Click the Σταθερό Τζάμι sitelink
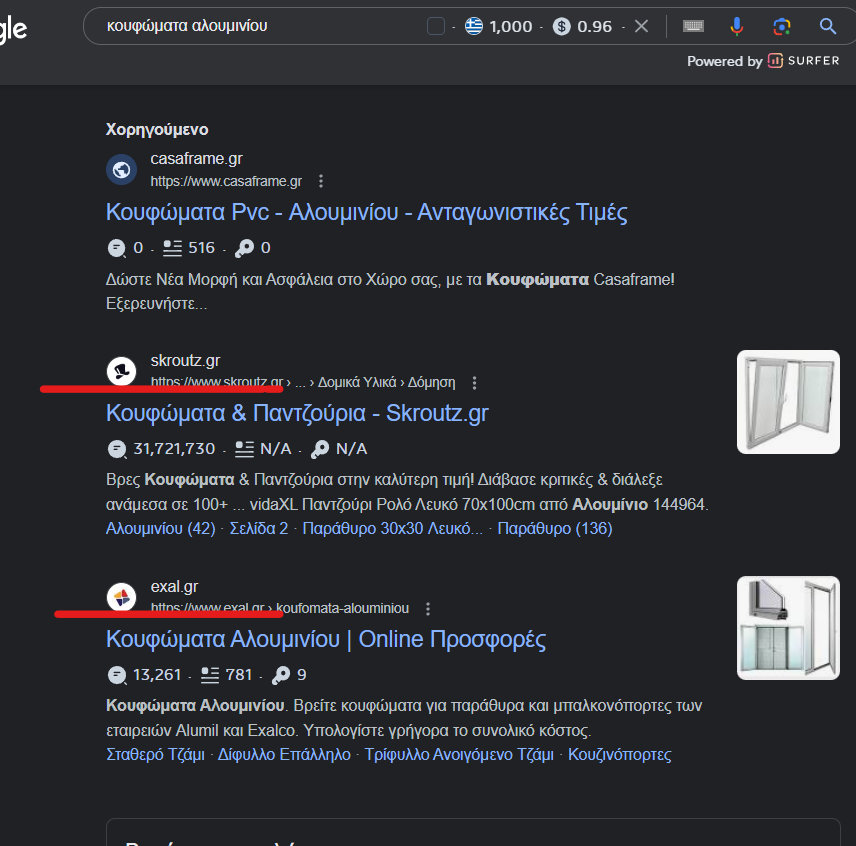This screenshot has width=856, height=846. [155, 754]
